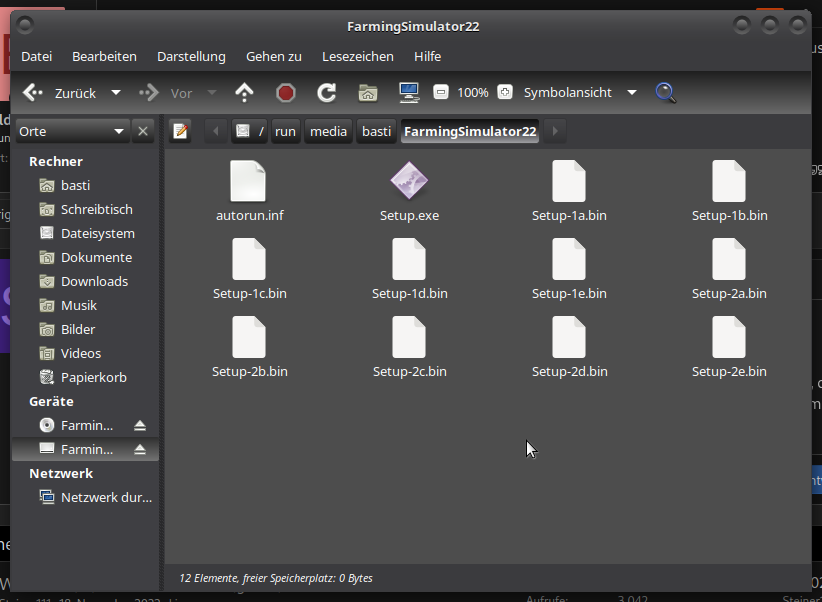This screenshot has width=822, height=602.
Task: Open Musik in the sidebar
Action: coord(85,306)
